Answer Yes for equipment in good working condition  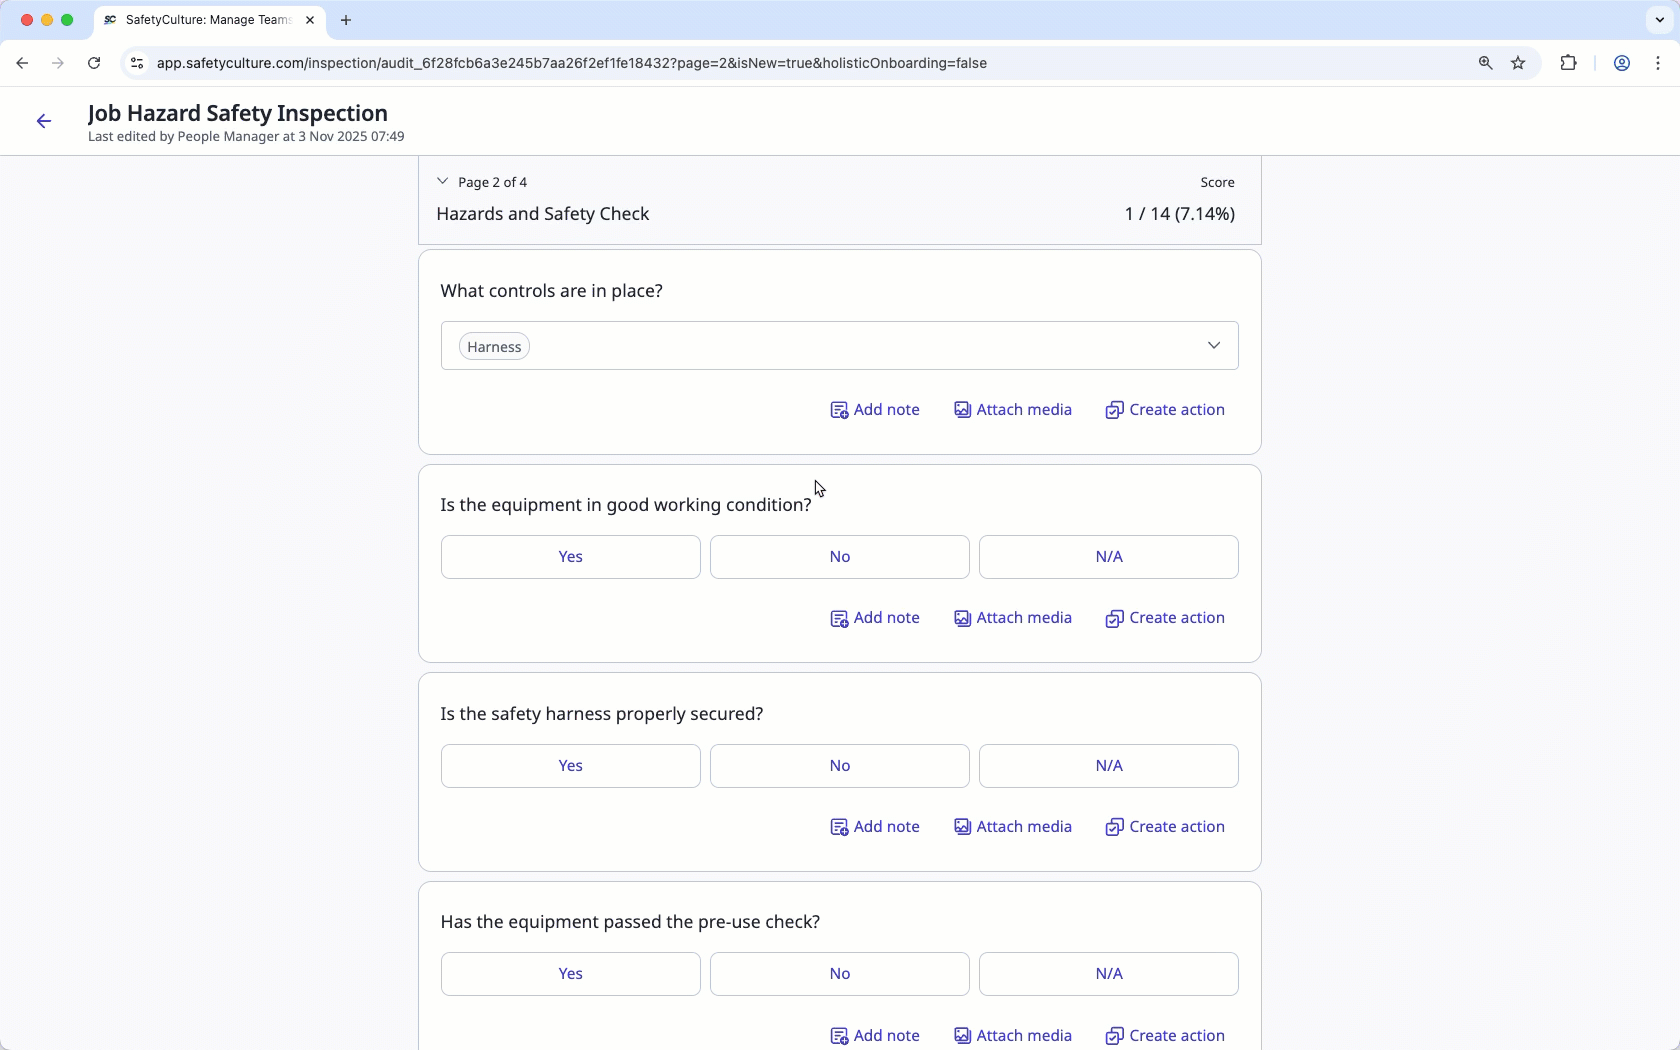[570, 557]
